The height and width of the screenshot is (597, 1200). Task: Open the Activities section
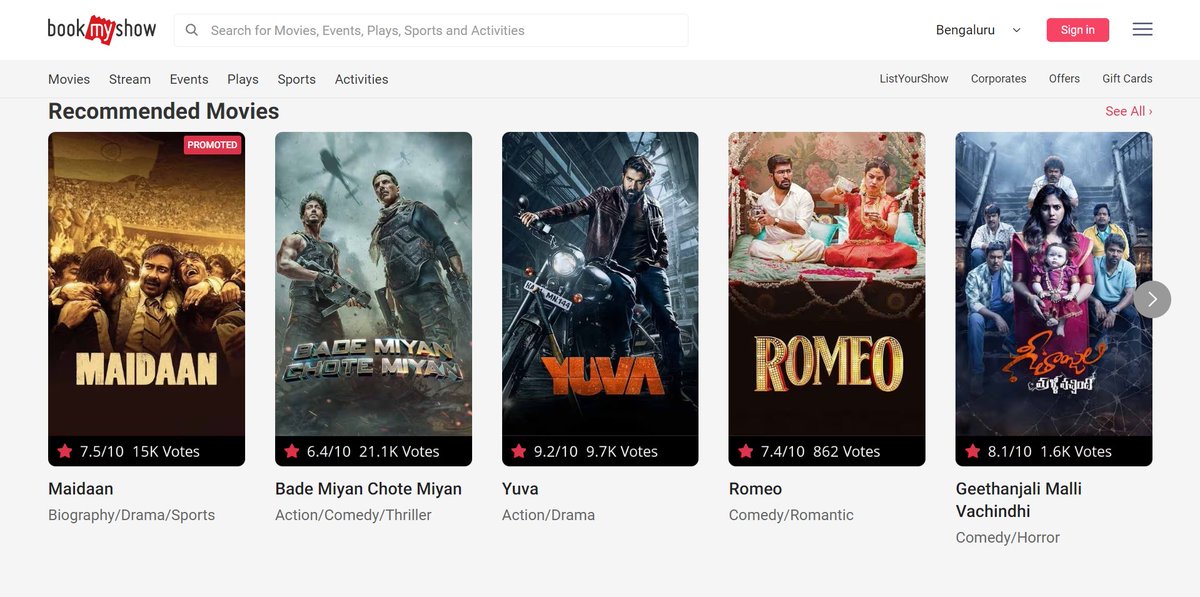coord(361,79)
